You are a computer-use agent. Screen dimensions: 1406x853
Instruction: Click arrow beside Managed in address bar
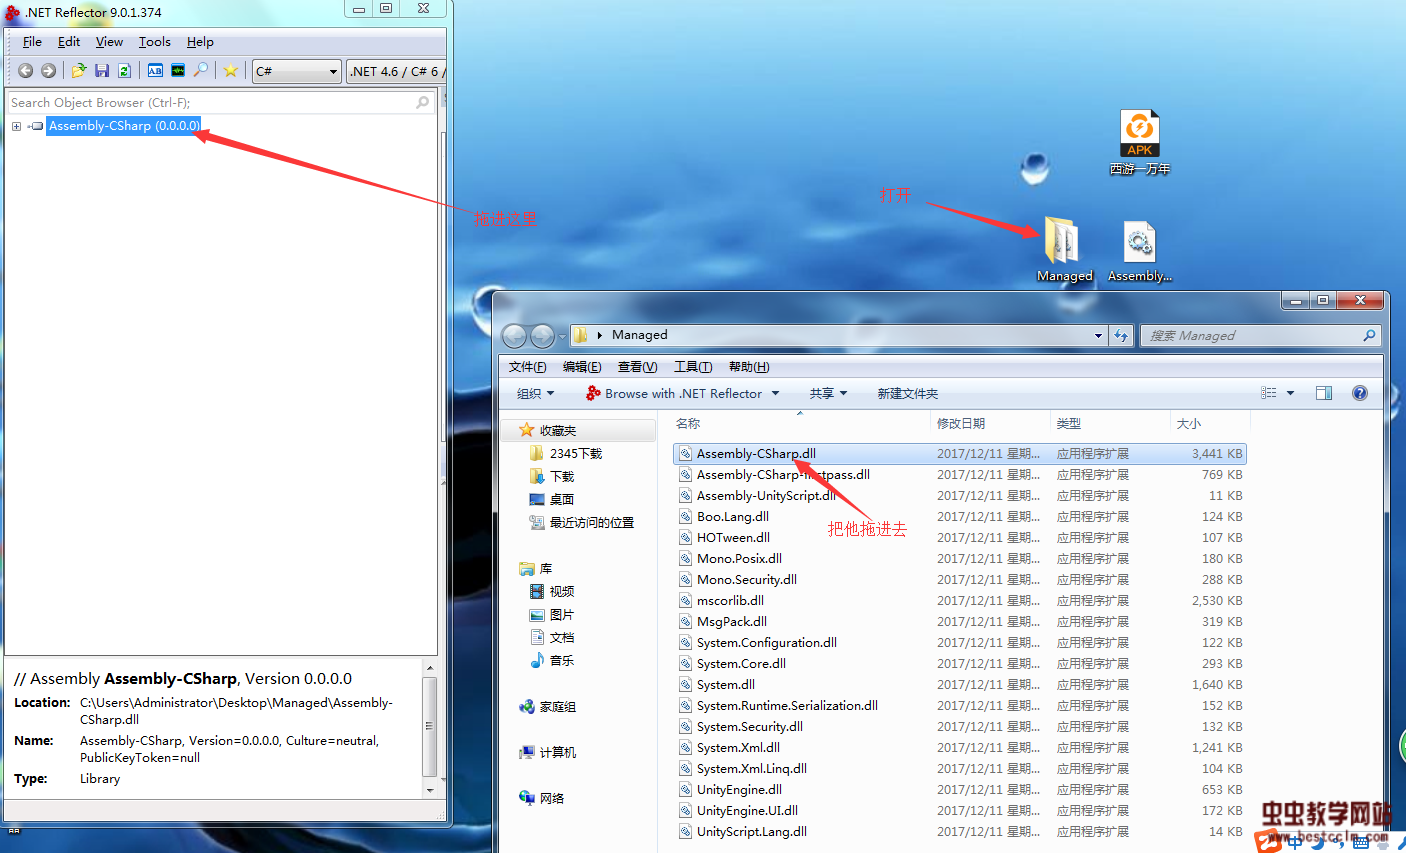(599, 335)
